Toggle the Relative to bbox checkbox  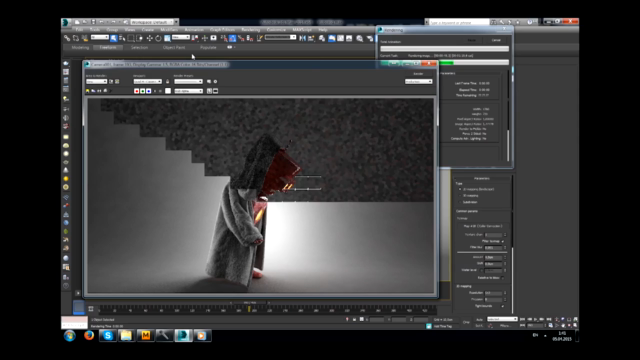point(502,278)
